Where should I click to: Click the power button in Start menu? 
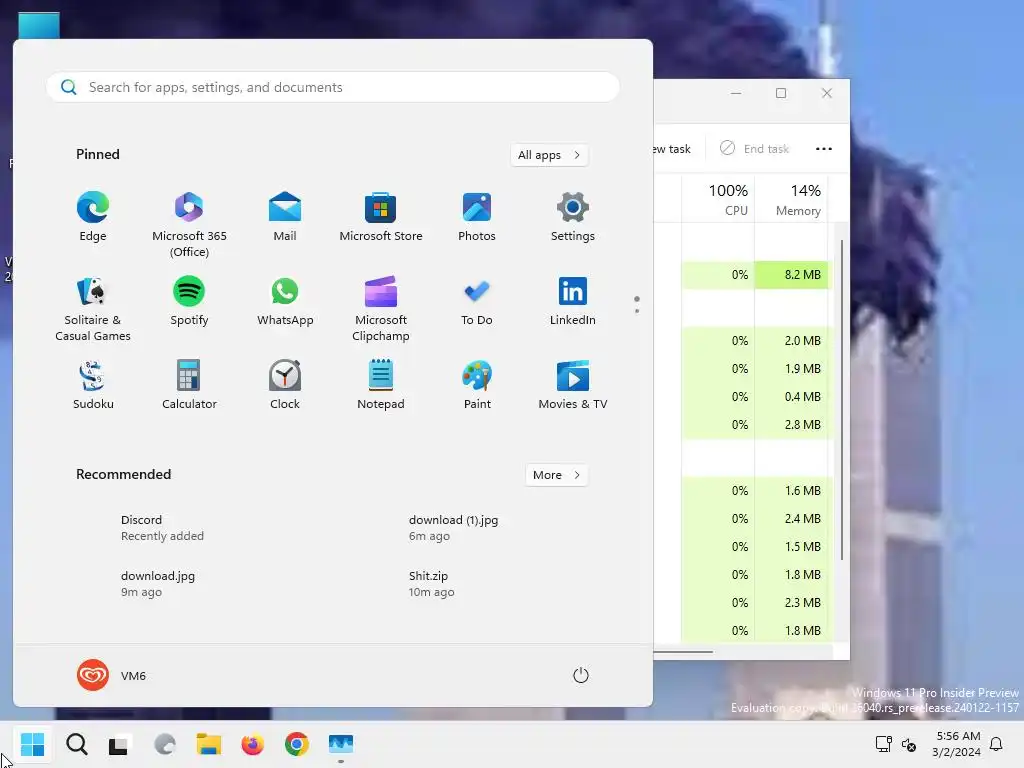pos(581,675)
